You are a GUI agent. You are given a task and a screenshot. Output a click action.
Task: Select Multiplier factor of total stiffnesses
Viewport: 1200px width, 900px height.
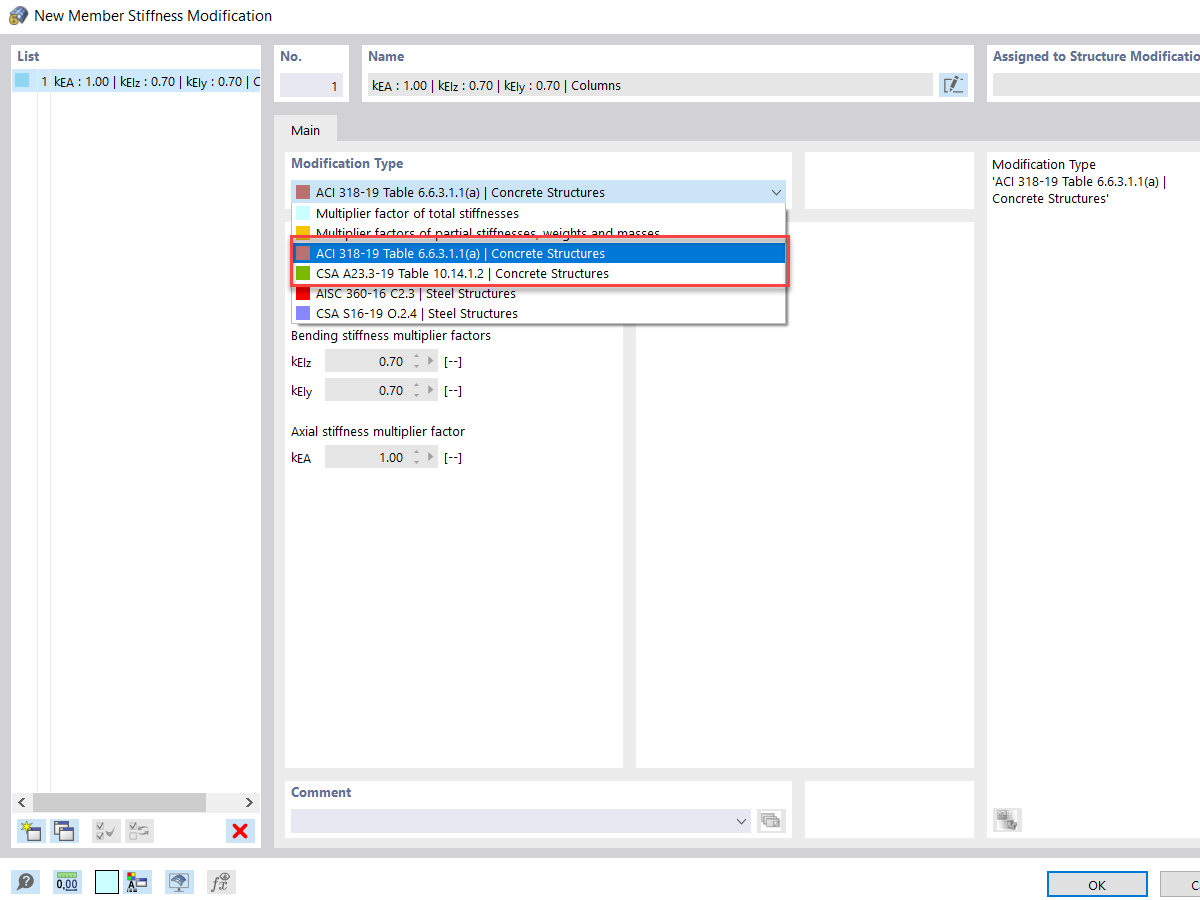tap(417, 213)
